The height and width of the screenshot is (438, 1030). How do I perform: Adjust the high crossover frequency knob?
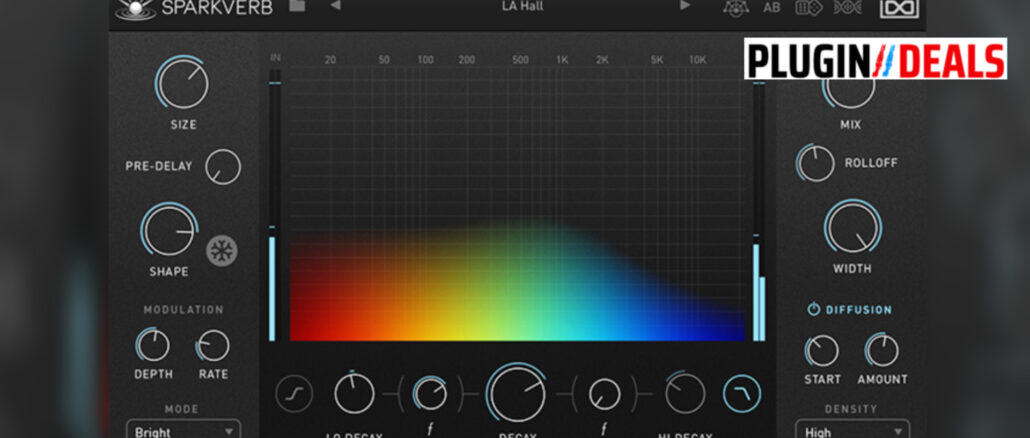coord(604,394)
